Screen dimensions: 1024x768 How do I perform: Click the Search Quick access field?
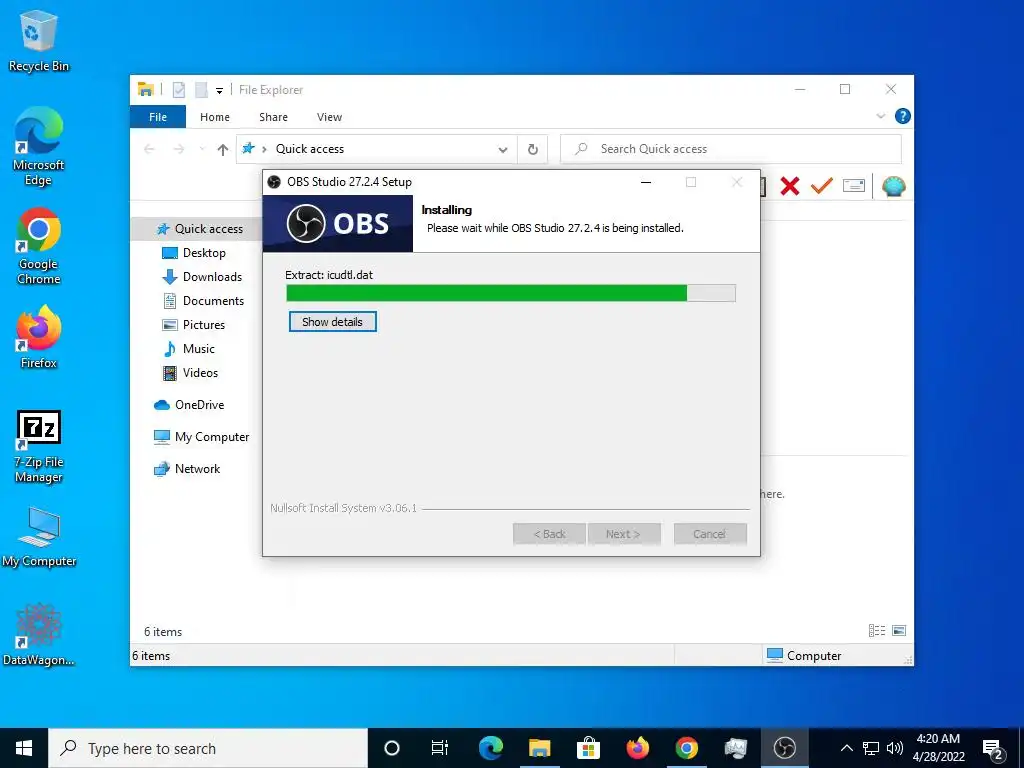point(731,149)
